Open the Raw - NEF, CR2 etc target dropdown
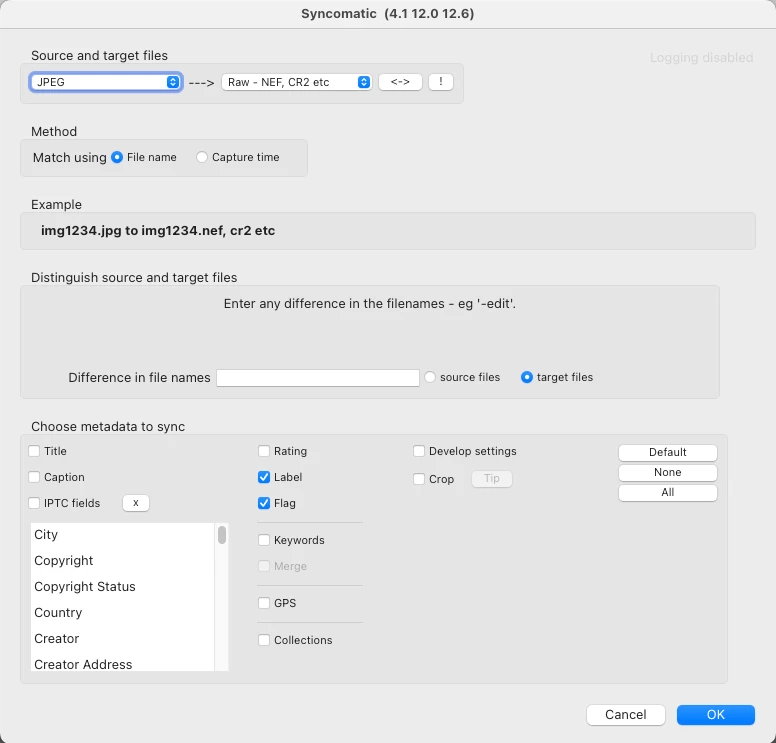This screenshot has height=743, width=776. click(x=296, y=82)
